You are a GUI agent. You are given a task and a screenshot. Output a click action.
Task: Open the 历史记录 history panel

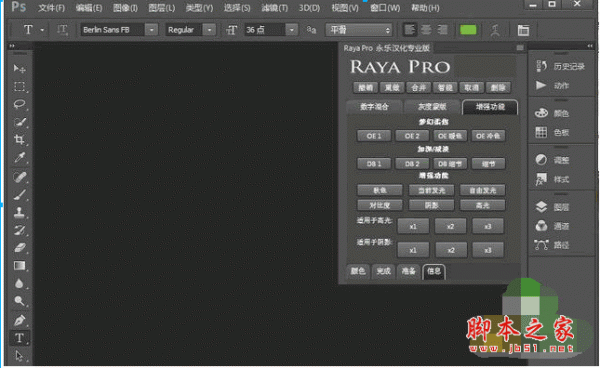[561, 66]
